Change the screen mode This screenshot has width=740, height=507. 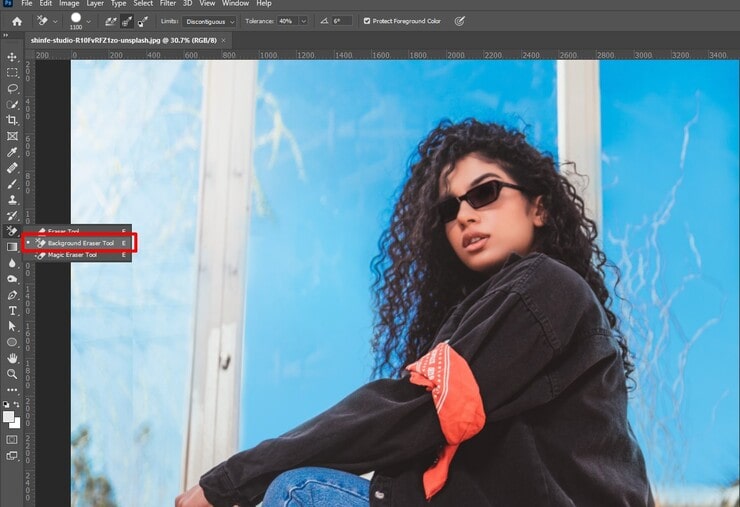click(x=12, y=456)
